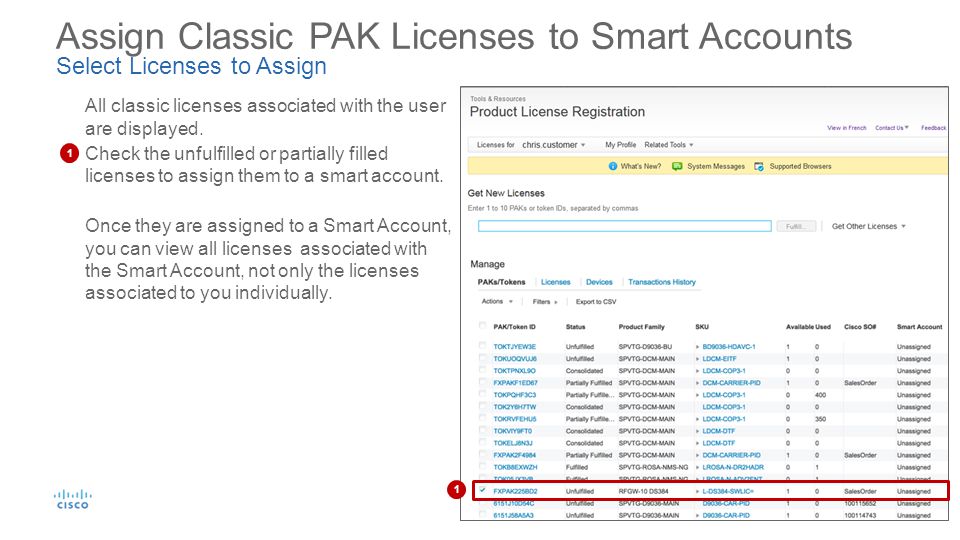Expand the L-DS384-SWLIC= SKU arrow
The image size is (960, 540).
(697, 492)
